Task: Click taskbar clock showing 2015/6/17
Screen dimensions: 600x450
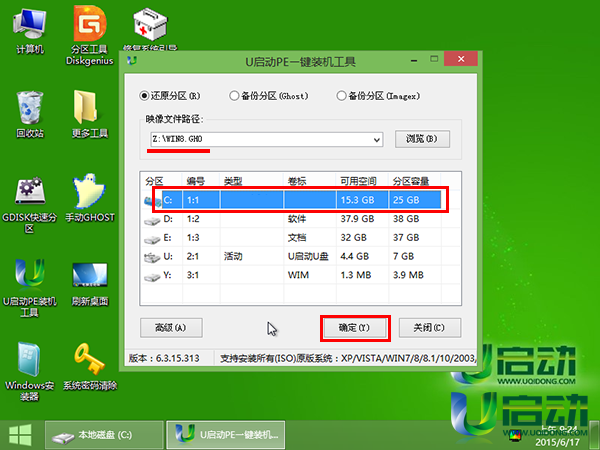Action: click(x=558, y=436)
